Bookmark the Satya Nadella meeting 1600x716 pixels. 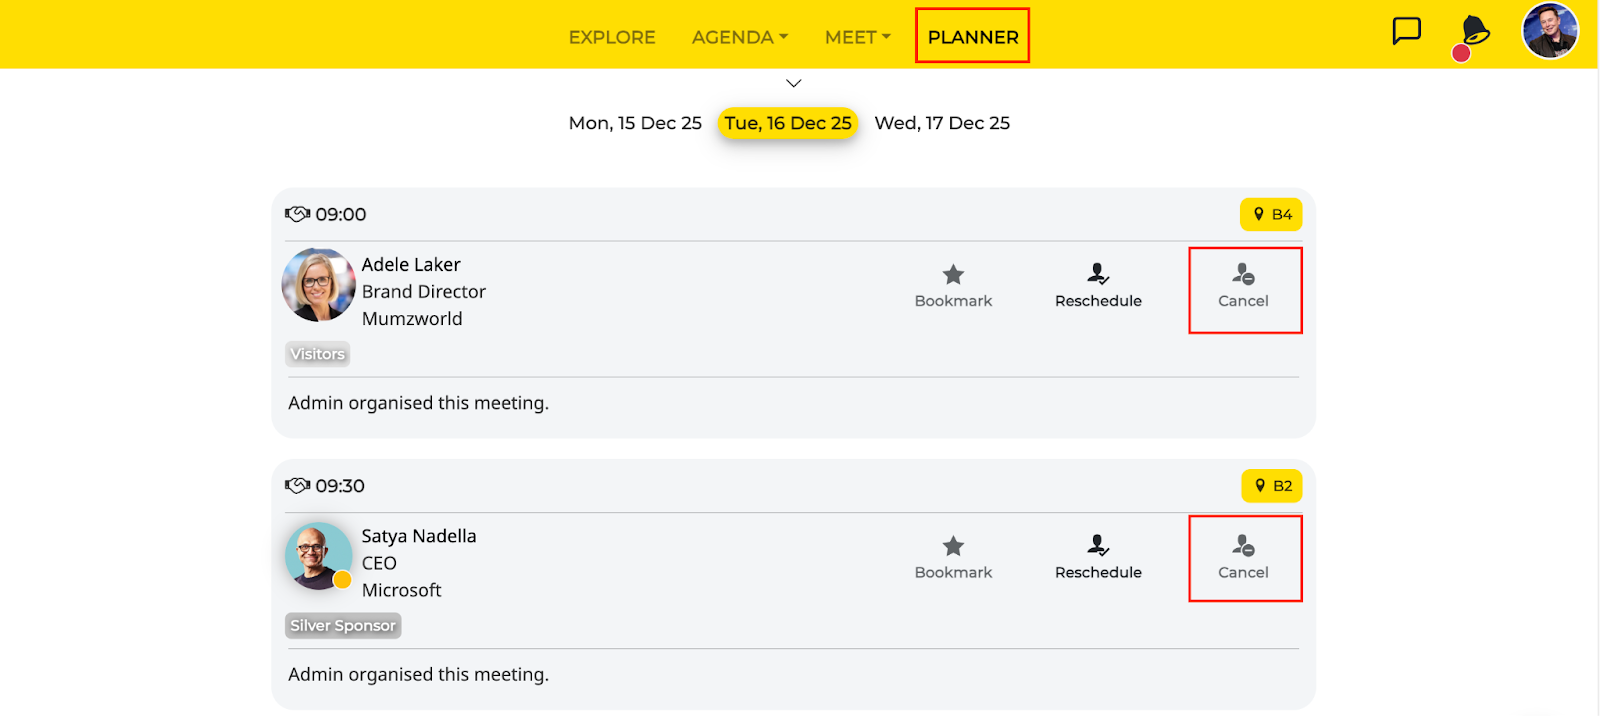[x=953, y=558]
